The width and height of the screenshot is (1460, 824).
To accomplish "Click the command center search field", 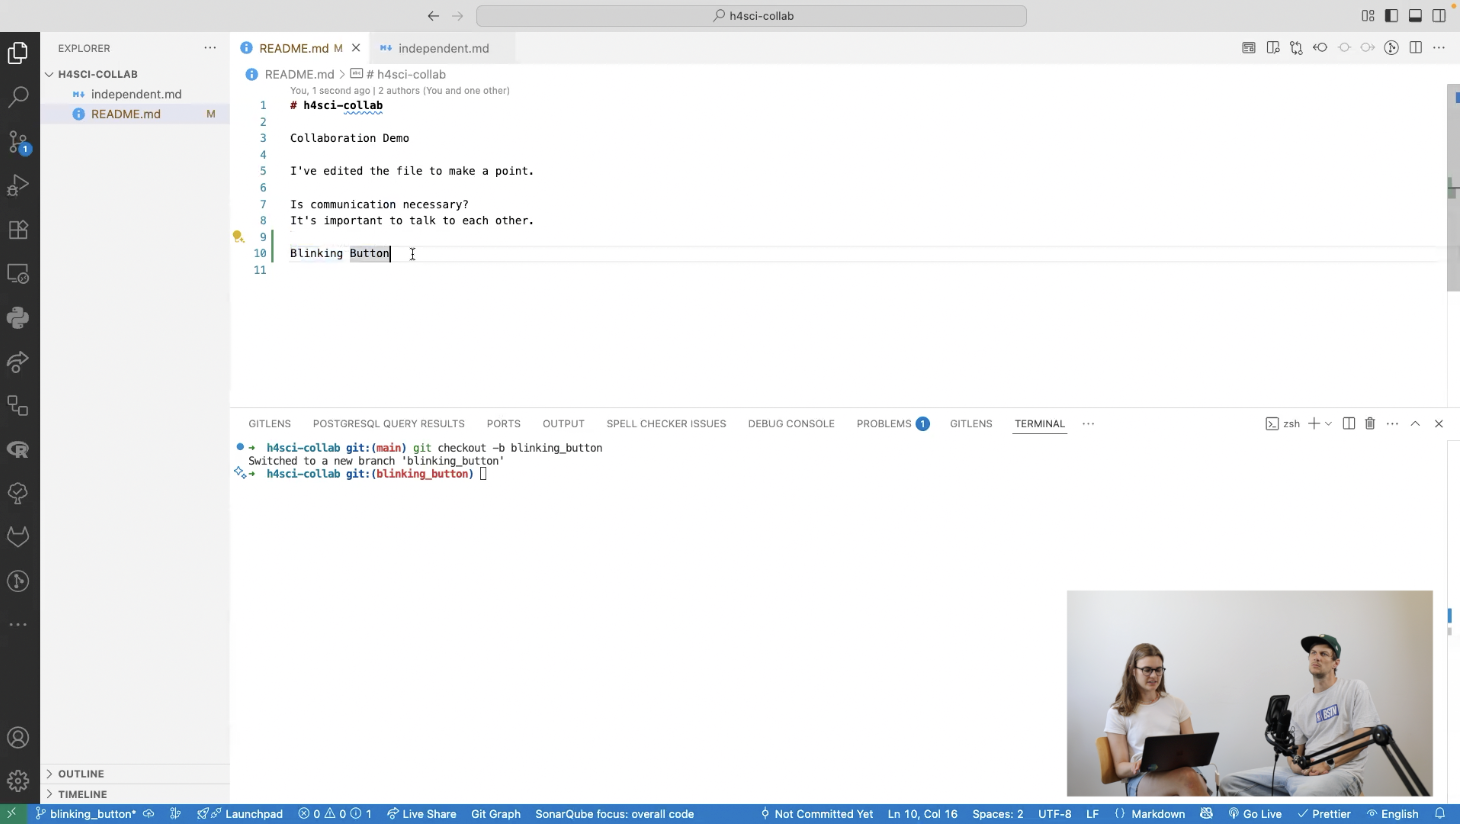I will tap(751, 16).
